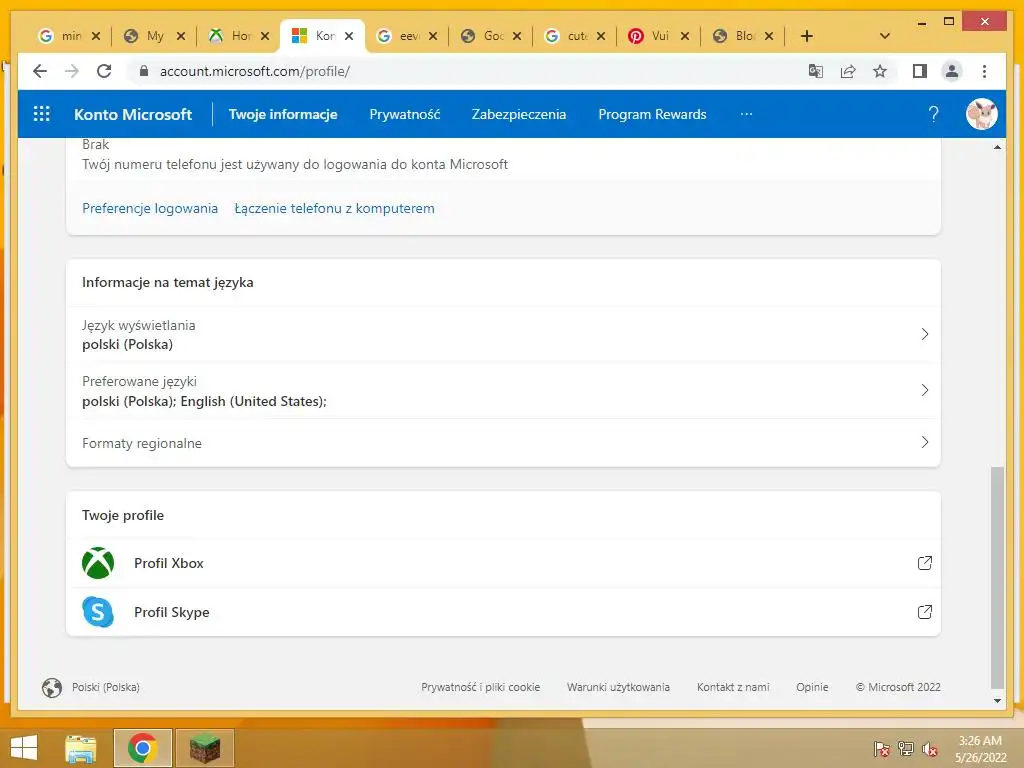This screenshot has height=768, width=1024.
Task: Click the scrollbar up arrow
Action: [997, 147]
